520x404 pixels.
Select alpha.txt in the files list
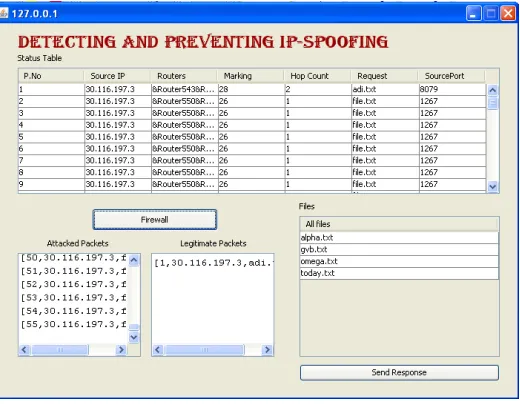click(x=399, y=237)
